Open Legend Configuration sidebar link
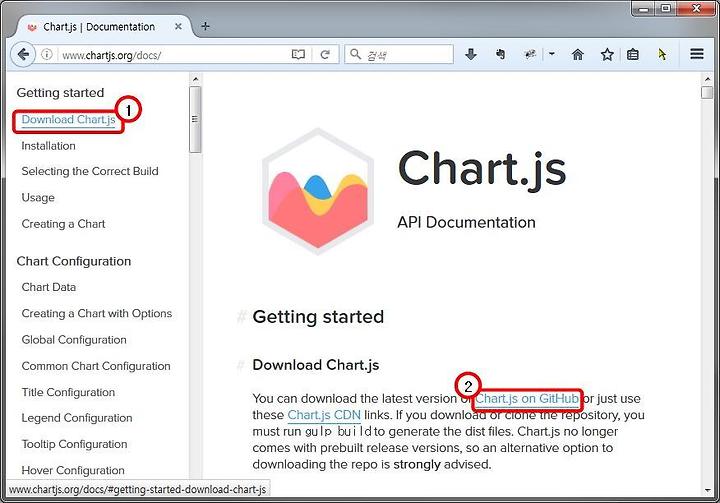720x503 pixels. (x=77, y=418)
